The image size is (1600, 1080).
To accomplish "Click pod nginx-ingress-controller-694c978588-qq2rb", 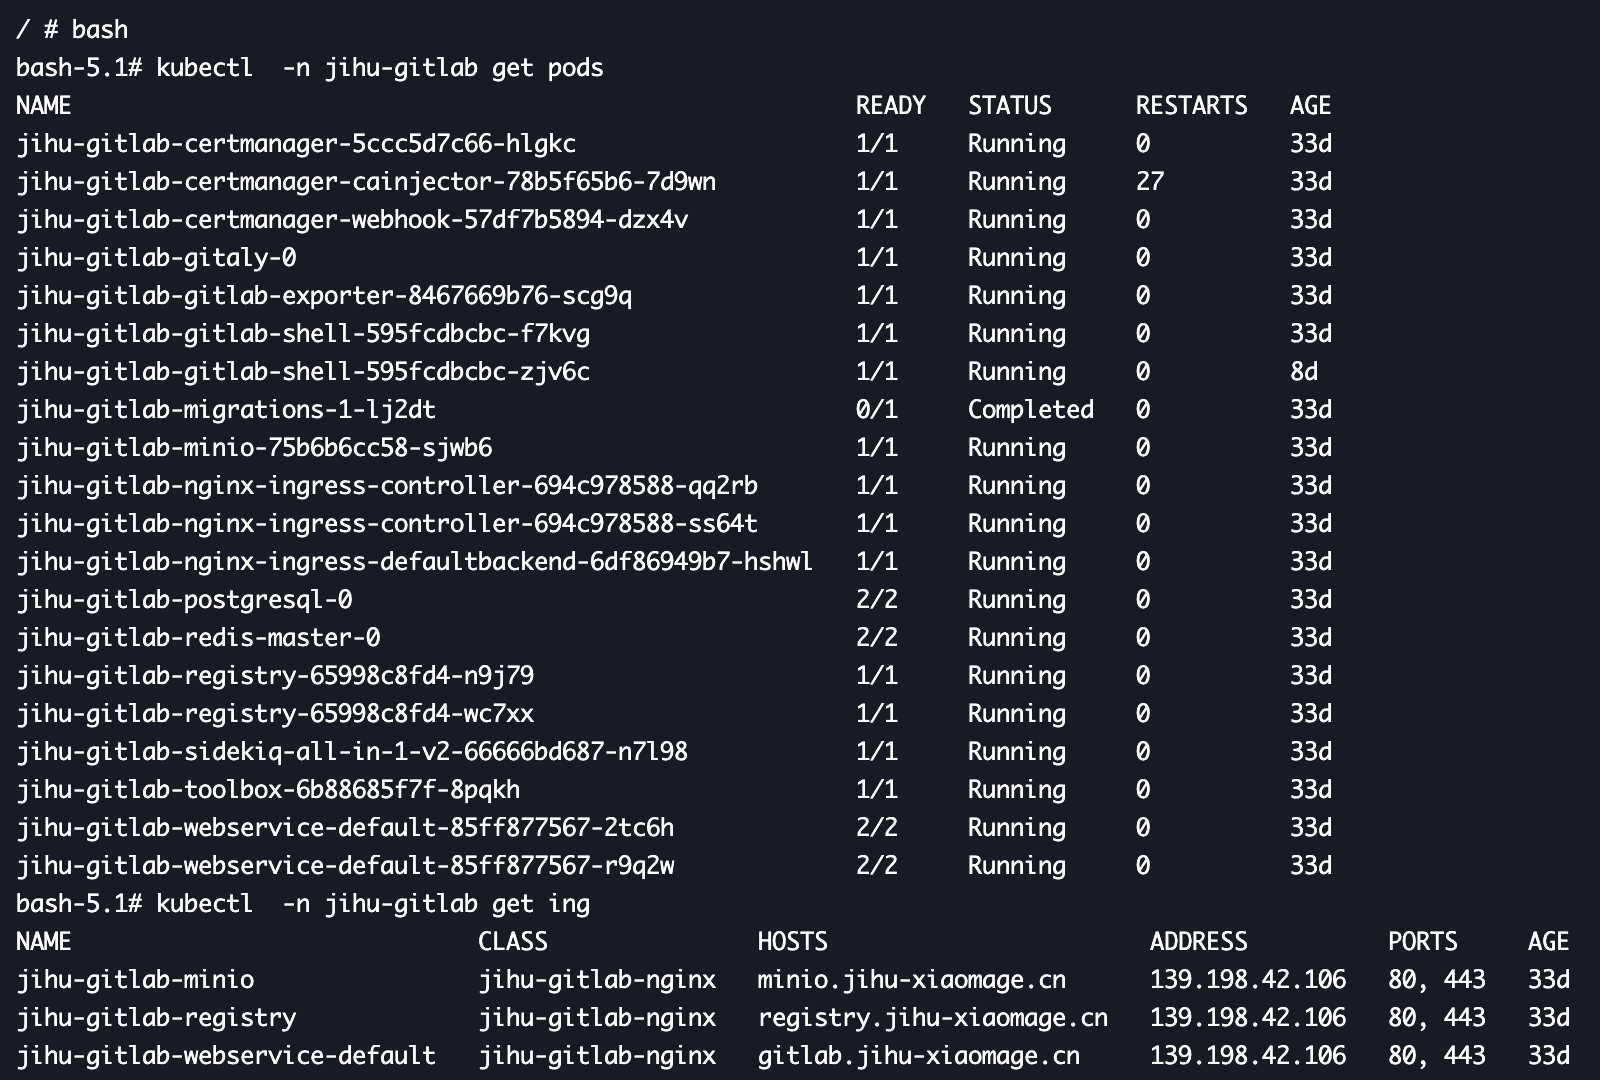I will tap(387, 486).
